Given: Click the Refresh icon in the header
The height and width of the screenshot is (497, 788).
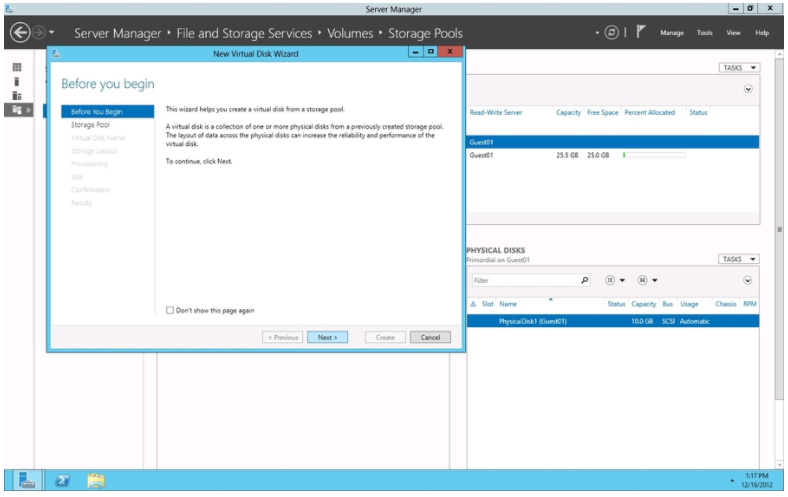Looking at the screenshot, I should pos(611,33).
